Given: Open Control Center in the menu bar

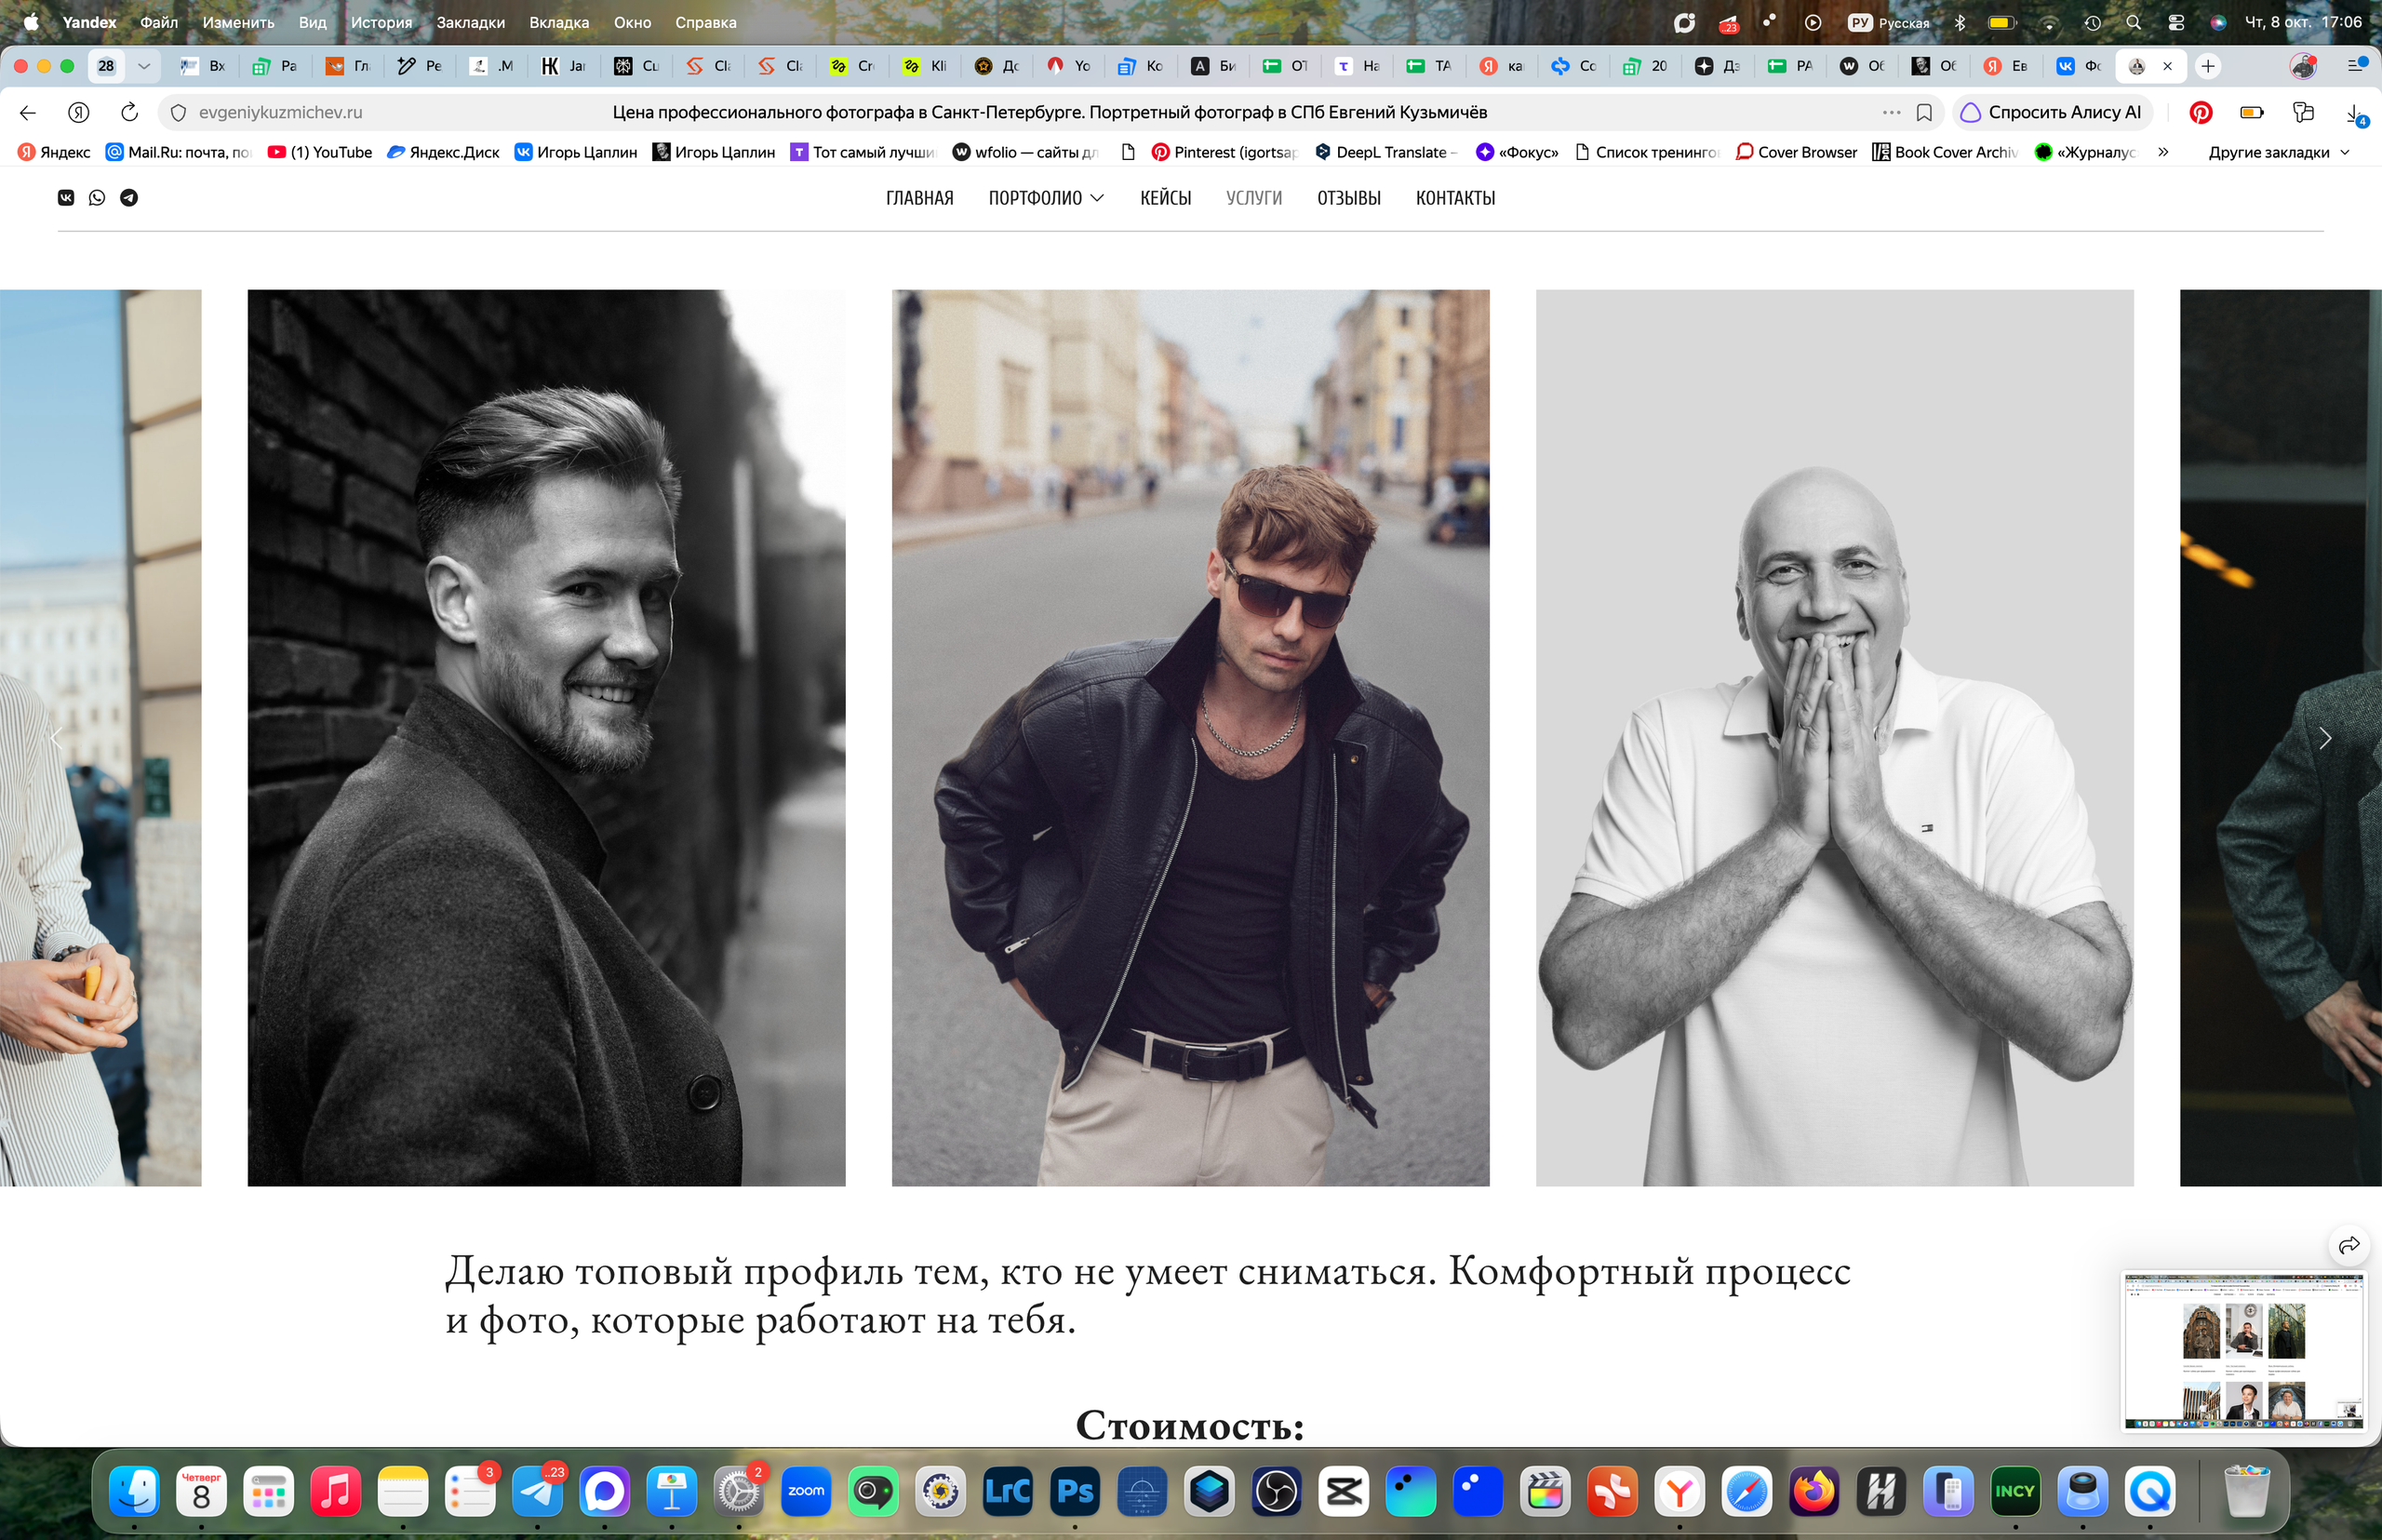Looking at the screenshot, I should 2175,22.
